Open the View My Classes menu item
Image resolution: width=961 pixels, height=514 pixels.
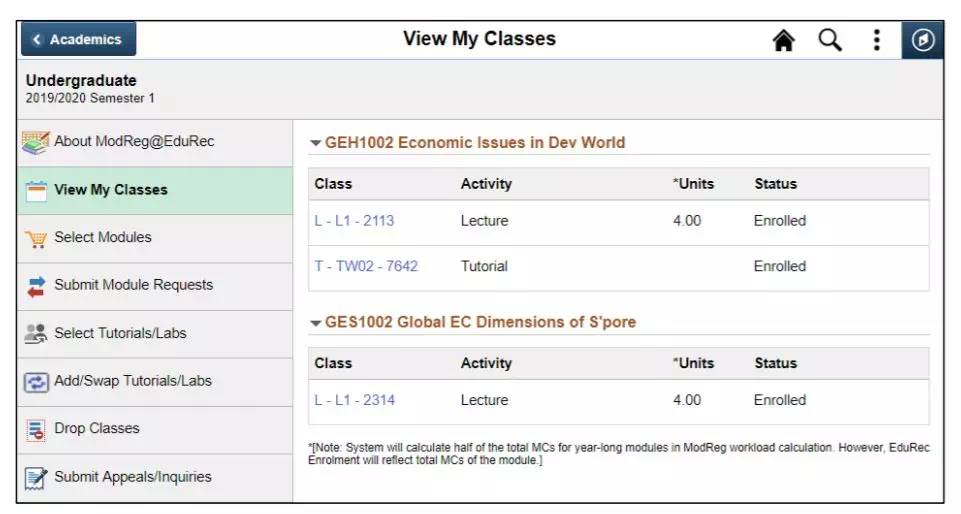110,190
